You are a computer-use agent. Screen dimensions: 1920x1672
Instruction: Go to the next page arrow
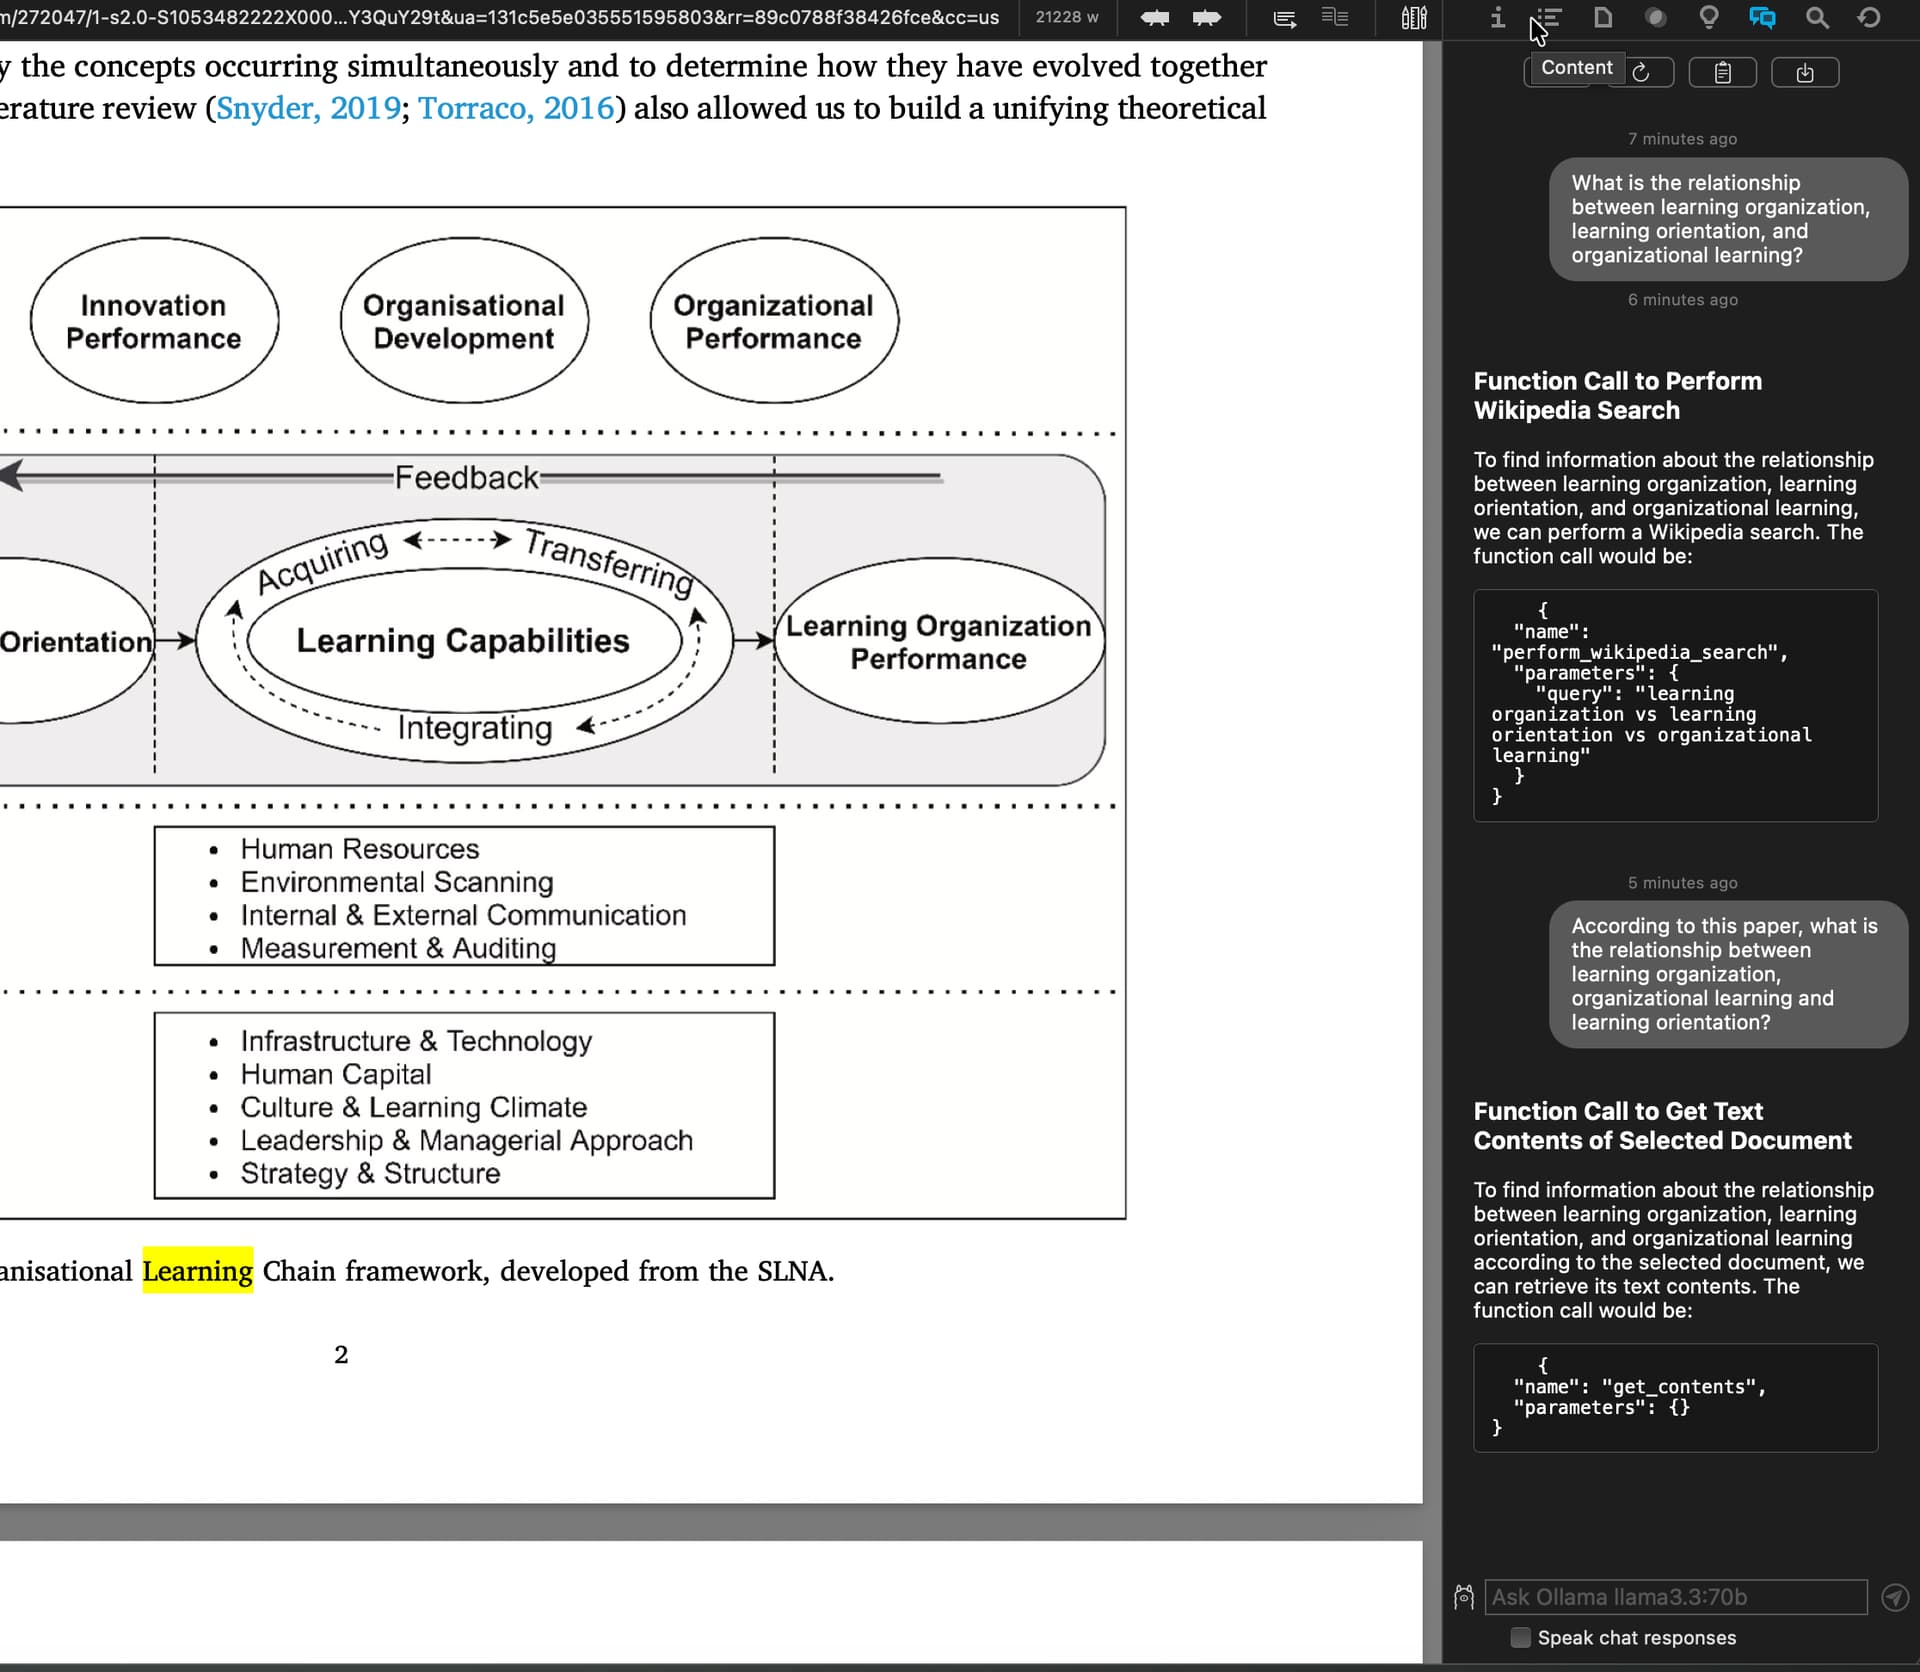1207,18
